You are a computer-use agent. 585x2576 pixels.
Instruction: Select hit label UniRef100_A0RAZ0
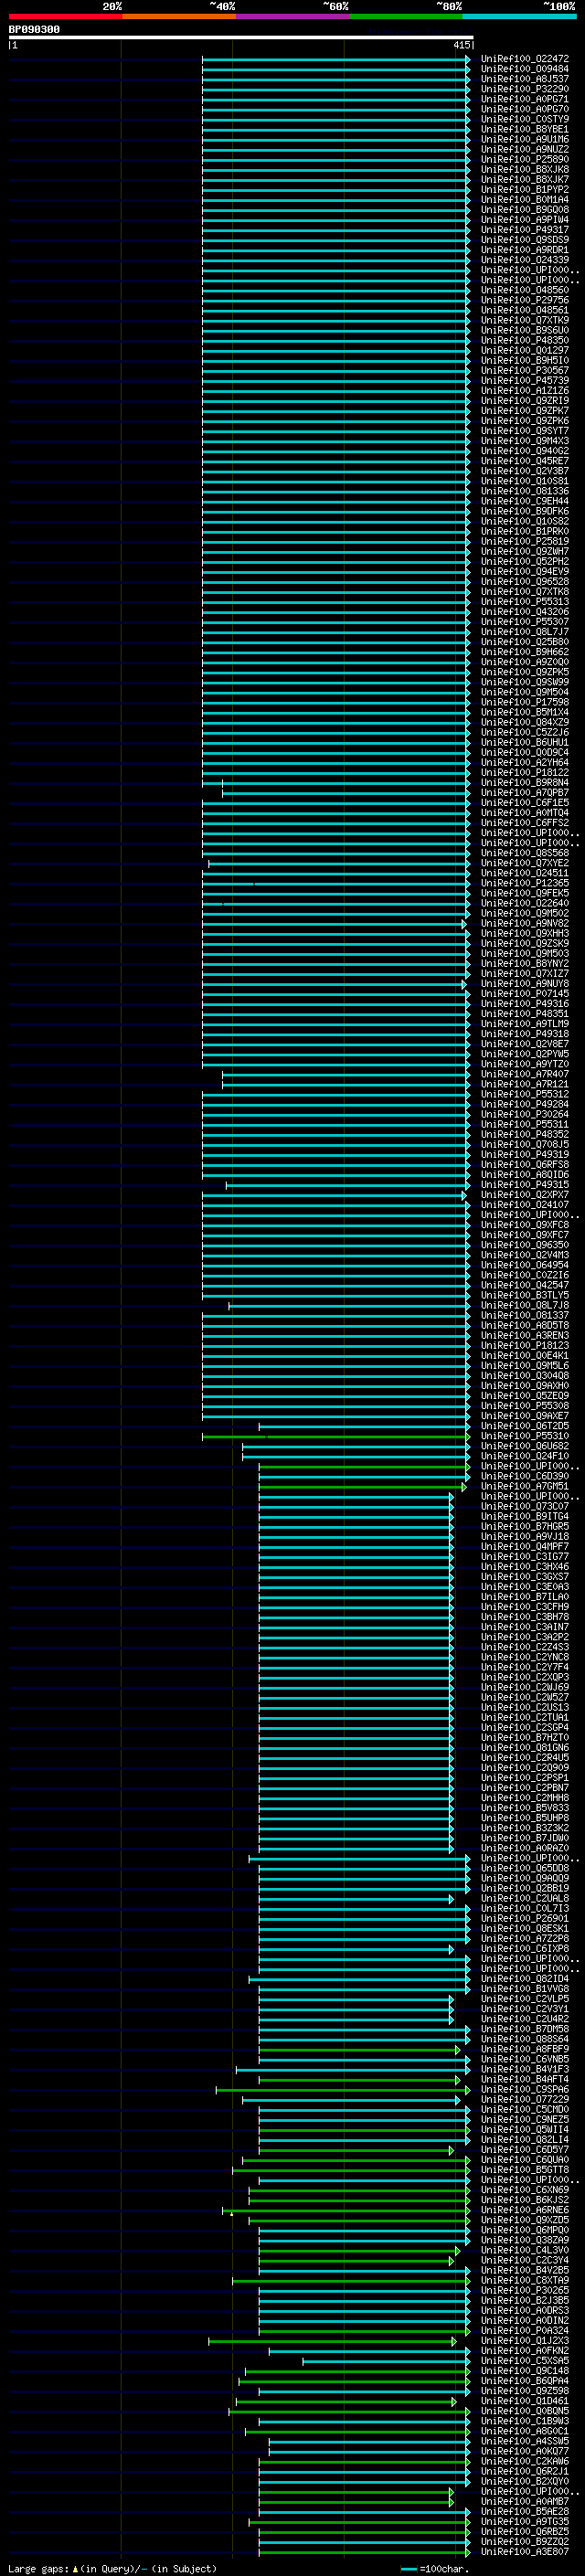pos(525,1848)
